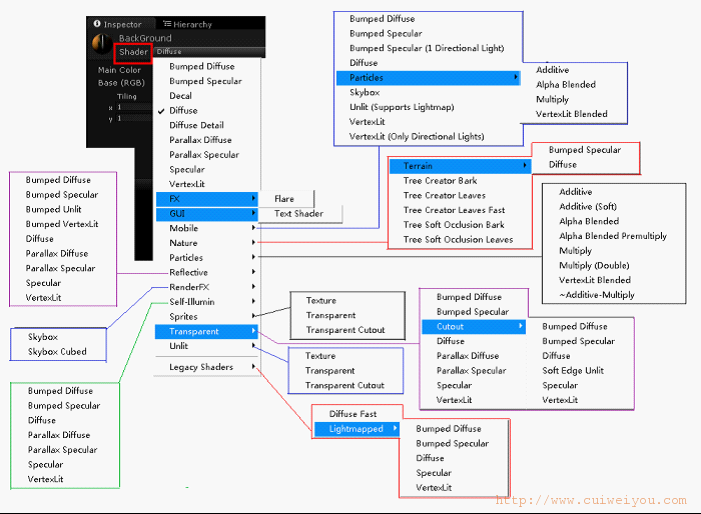Expand the Terrain submenu arrow
701x514 pixels.
(525, 166)
